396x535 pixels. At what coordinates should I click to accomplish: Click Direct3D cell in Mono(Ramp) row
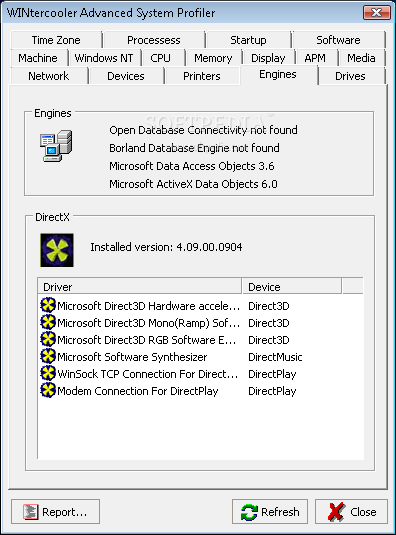tap(268, 323)
